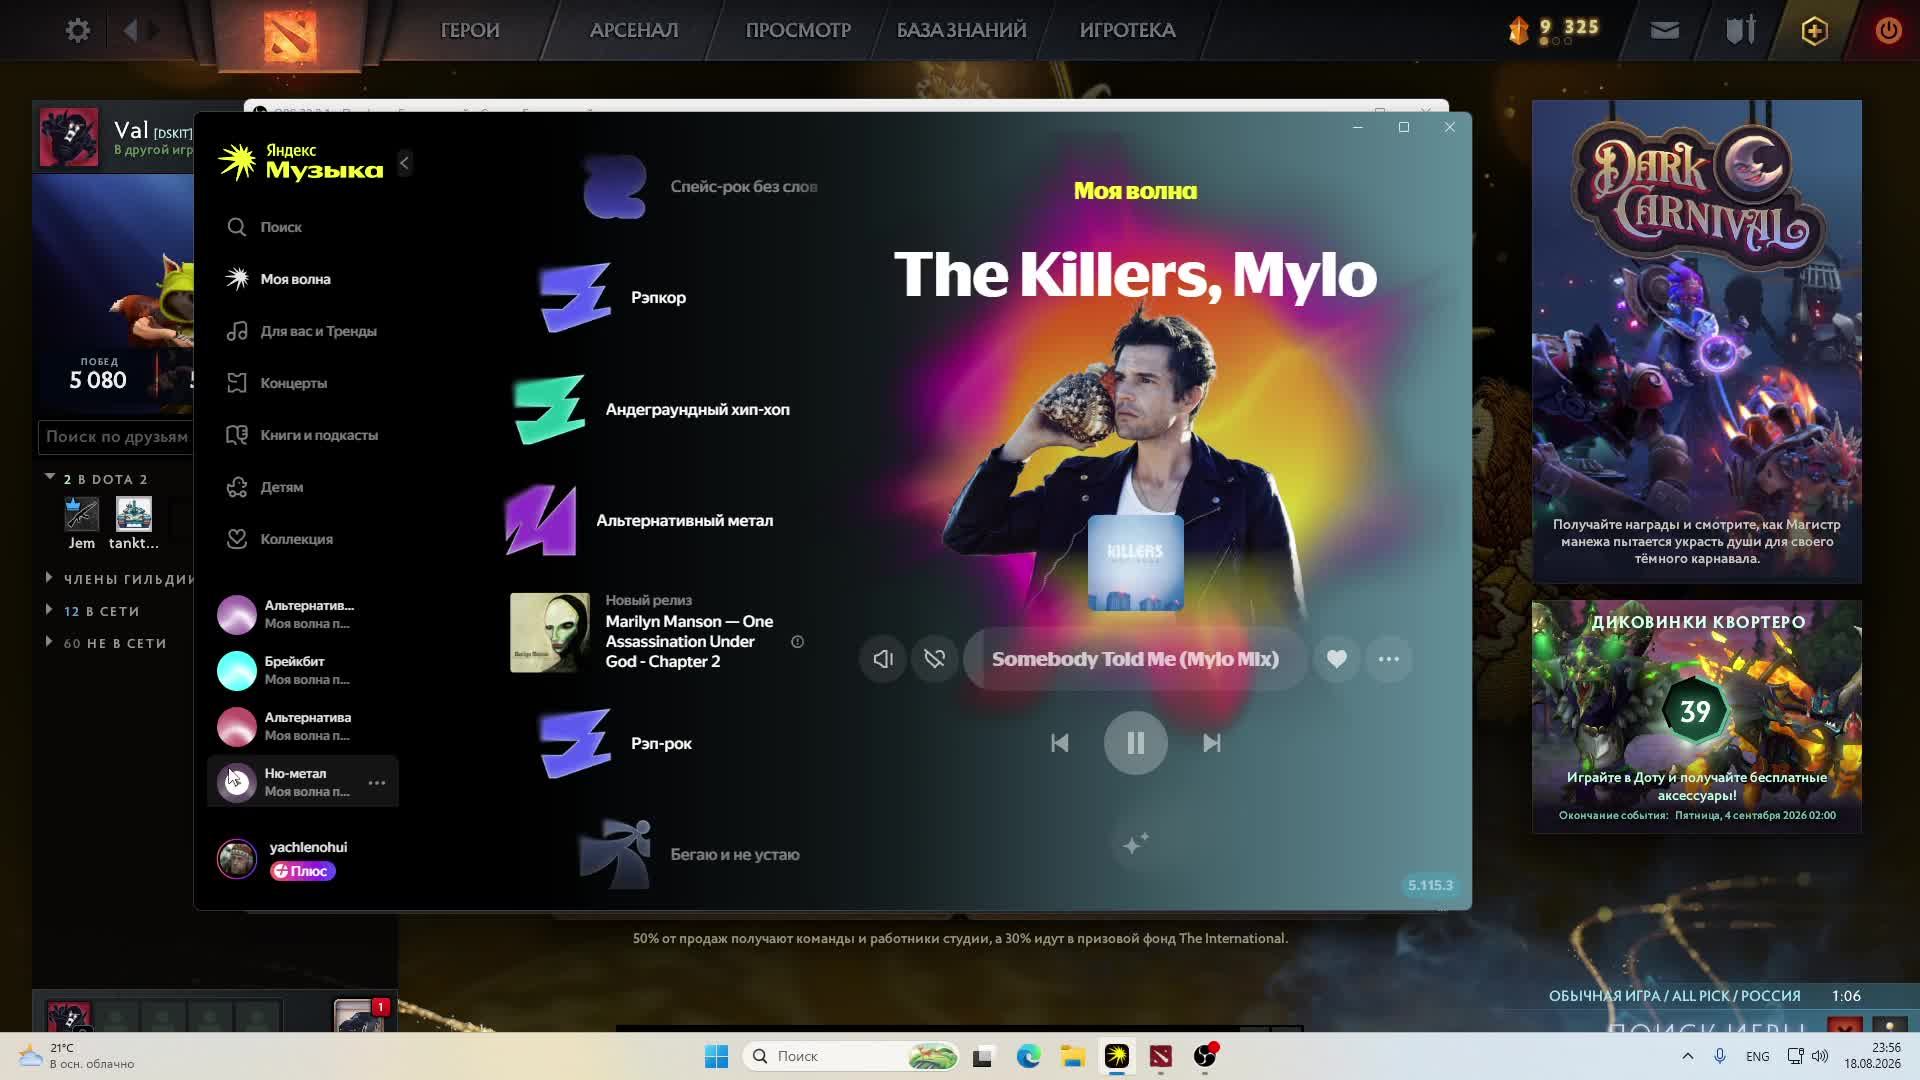Open Dota Plus hexagon icon
1920x1080 pixels.
(1815, 30)
